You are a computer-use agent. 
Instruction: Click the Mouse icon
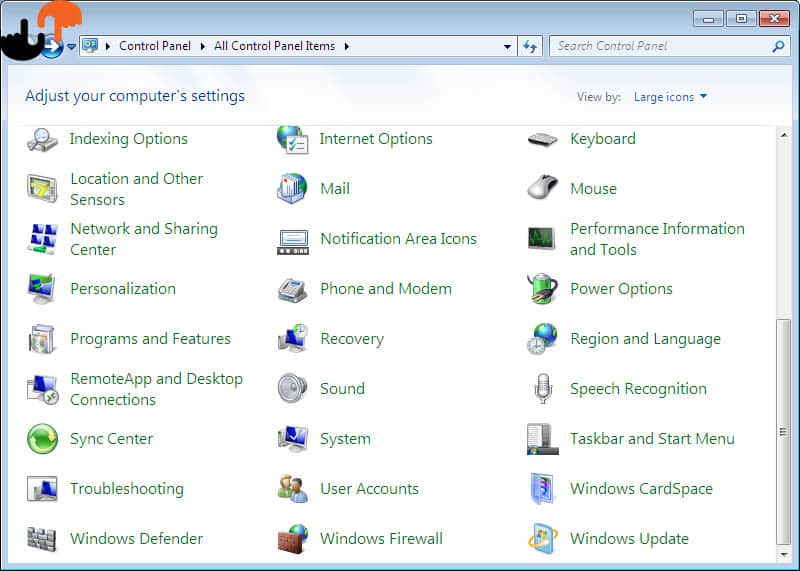point(542,187)
